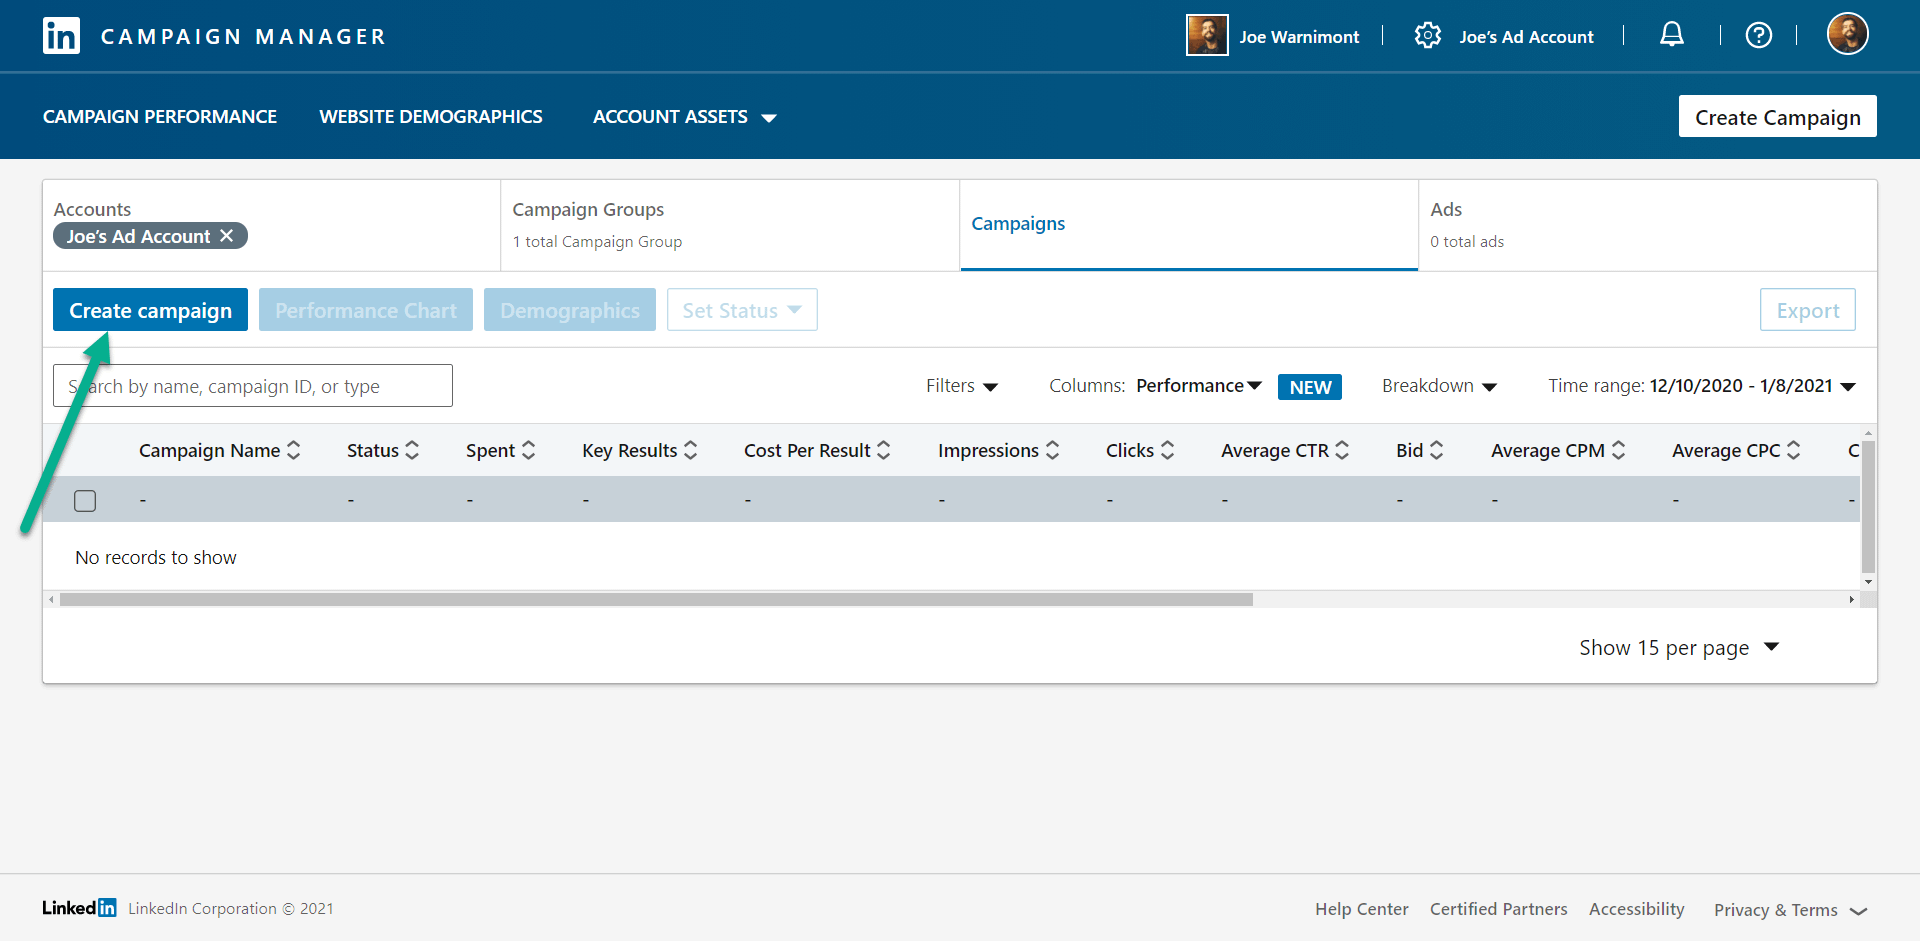Open the Set Status dropdown
The height and width of the screenshot is (941, 1920).
742,310
